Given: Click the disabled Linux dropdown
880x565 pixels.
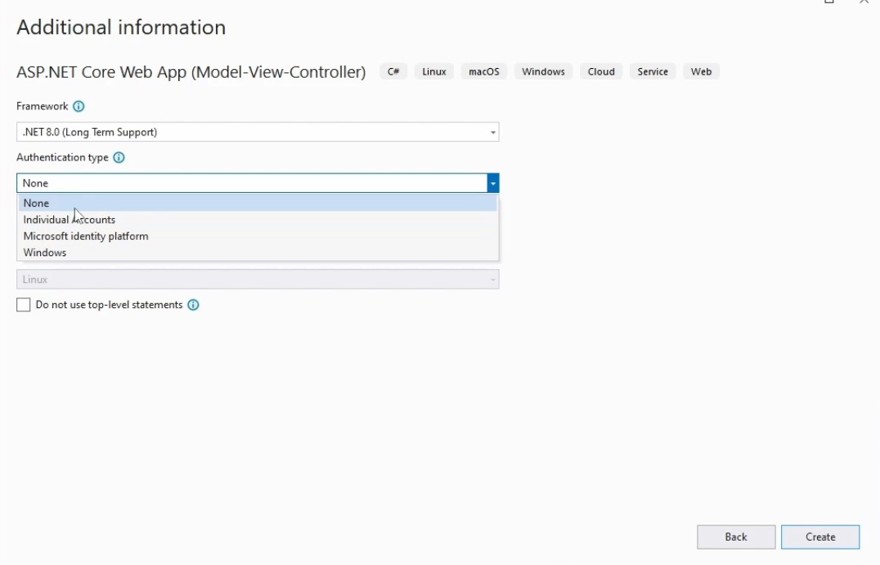Looking at the screenshot, I should point(258,279).
